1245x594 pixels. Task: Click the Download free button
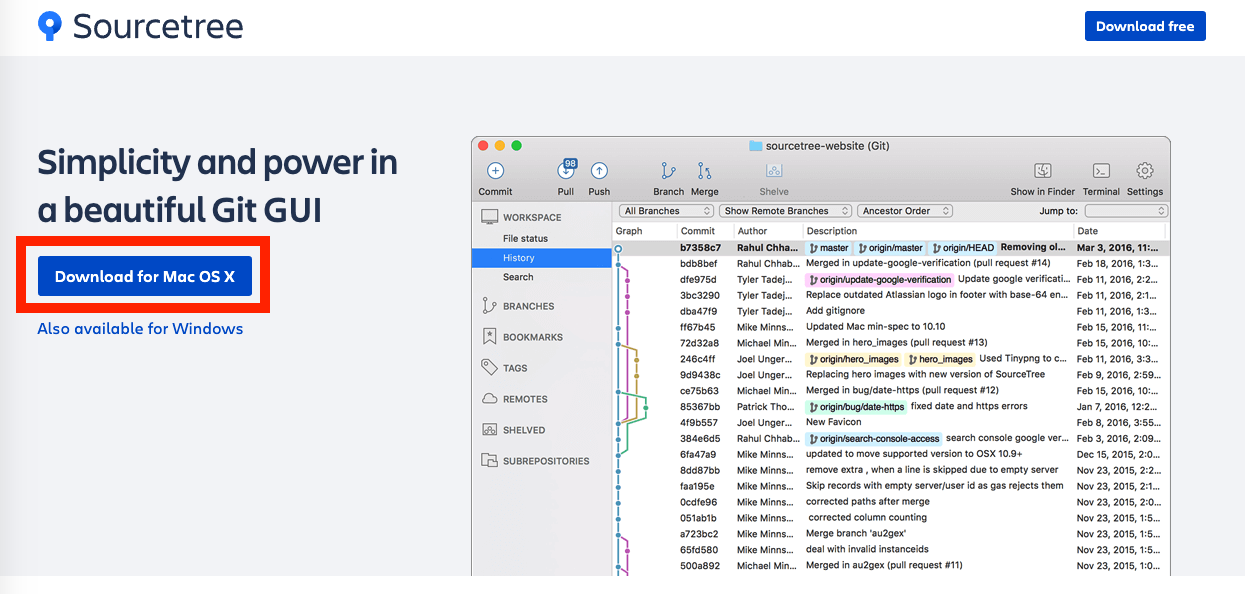click(1145, 26)
